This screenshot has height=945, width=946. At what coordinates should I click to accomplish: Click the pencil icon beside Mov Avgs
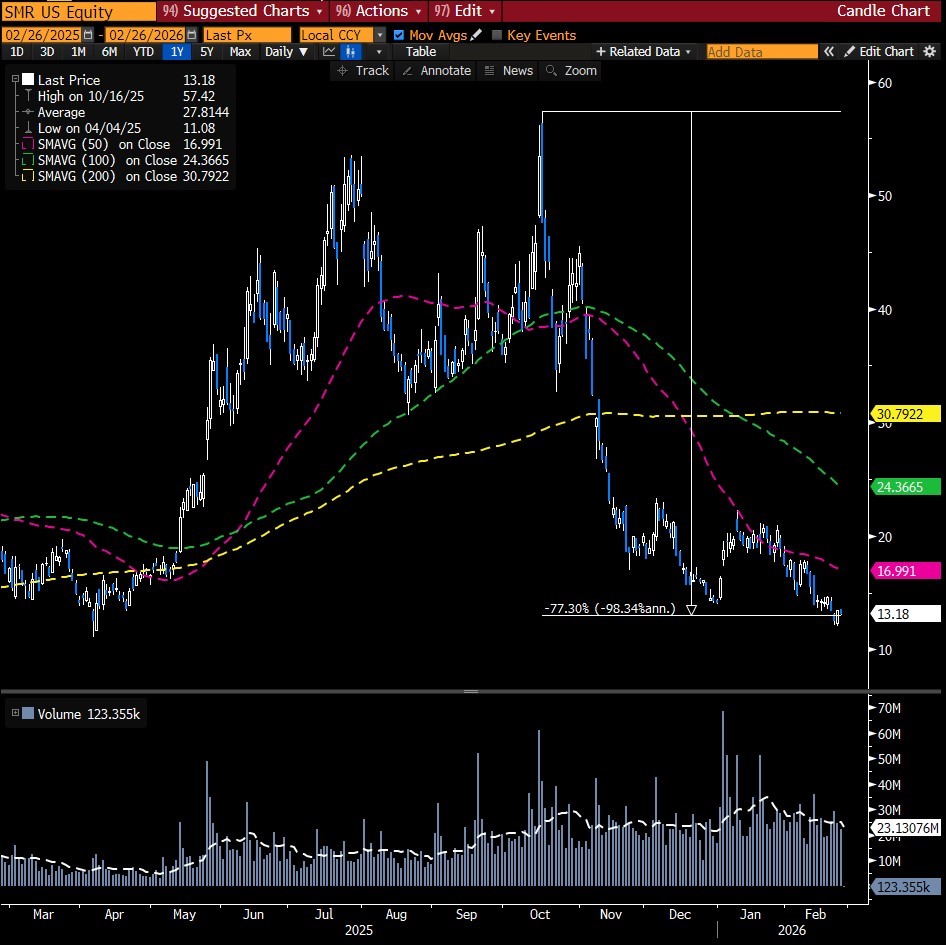(x=476, y=35)
